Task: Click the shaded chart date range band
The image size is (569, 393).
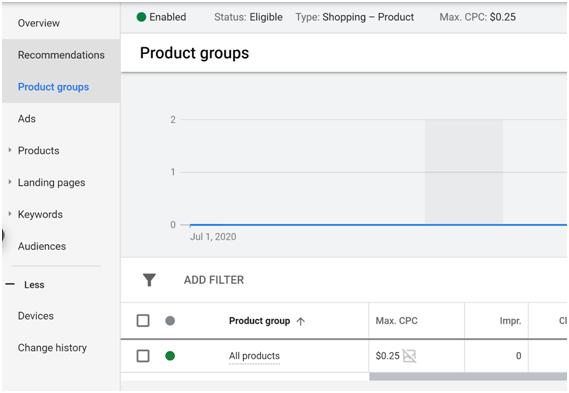Action: pyautogui.click(x=464, y=172)
